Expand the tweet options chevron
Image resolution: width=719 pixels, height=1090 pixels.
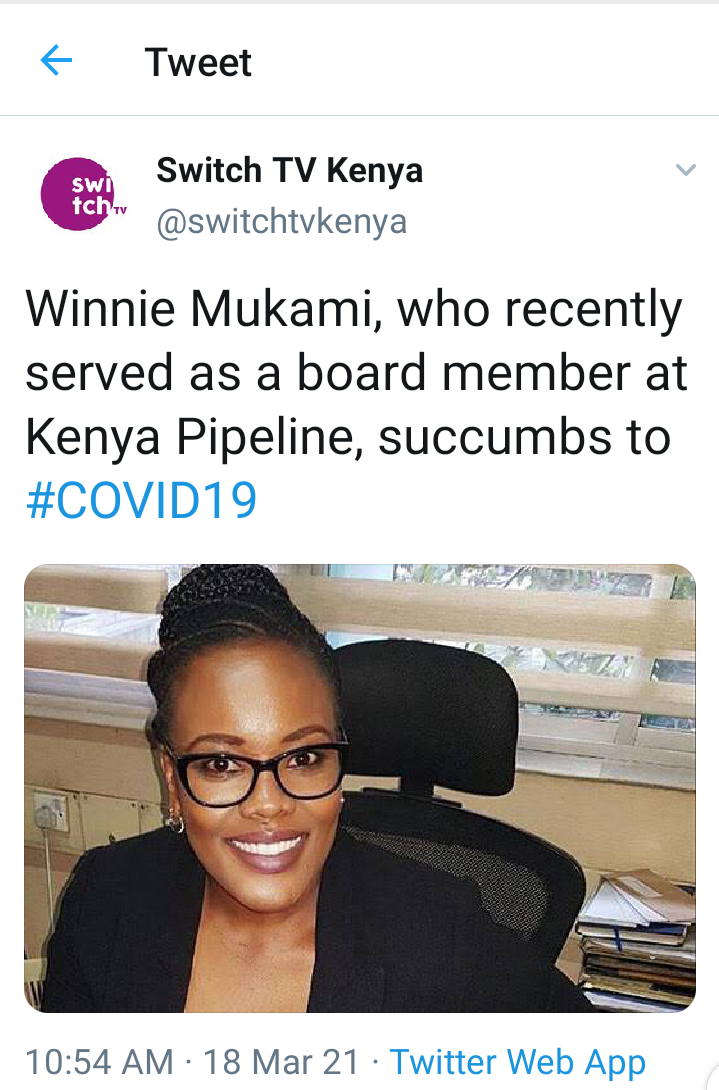point(685,171)
